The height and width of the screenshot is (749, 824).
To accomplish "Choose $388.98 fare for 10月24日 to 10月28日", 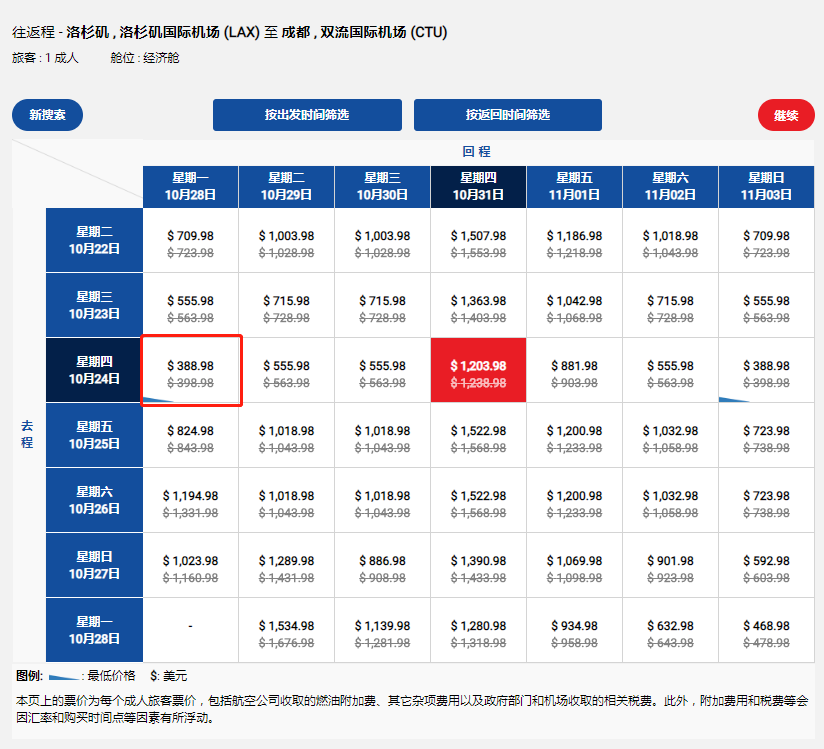I will tap(190, 370).
